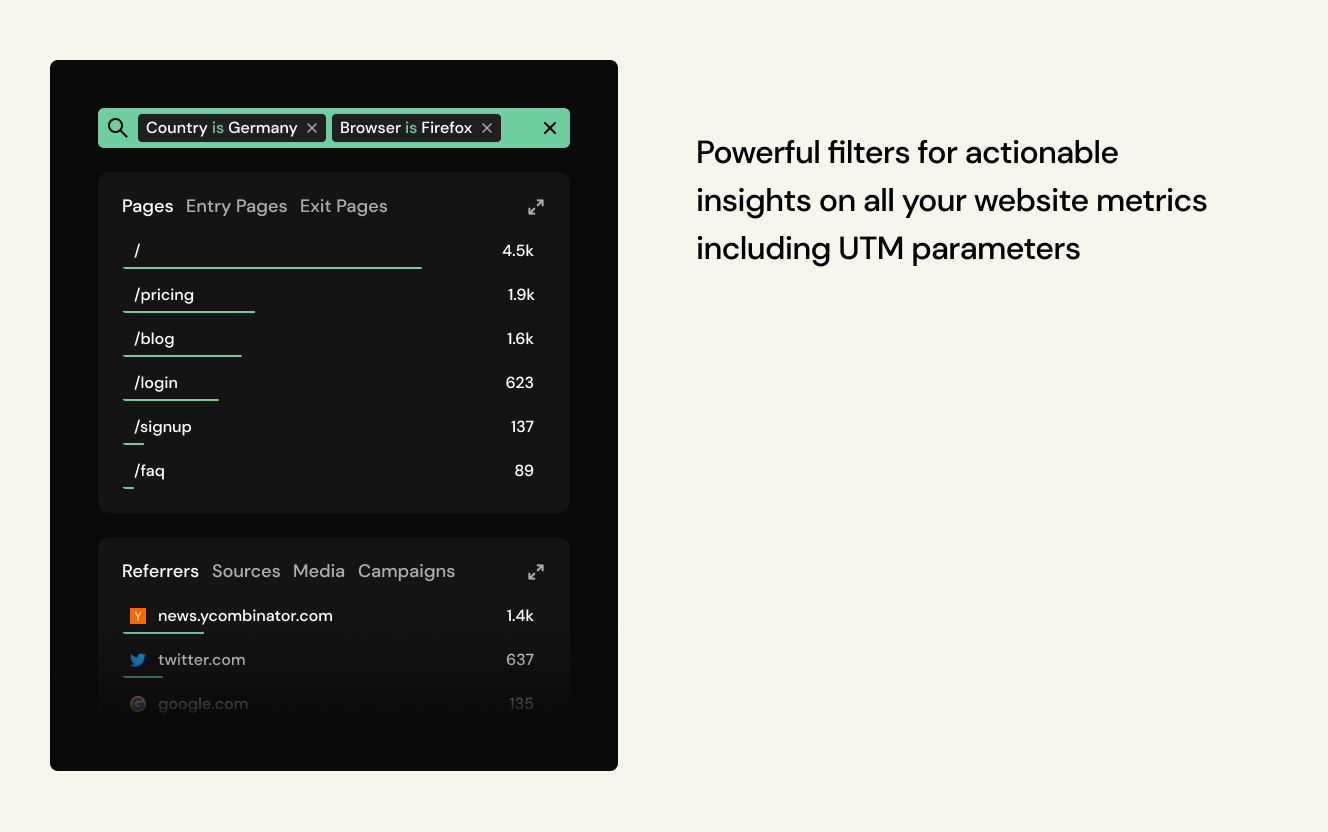Viewport: 1328px width, 832px height.
Task: Remove the Country is Germany filter
Action: 312,128
